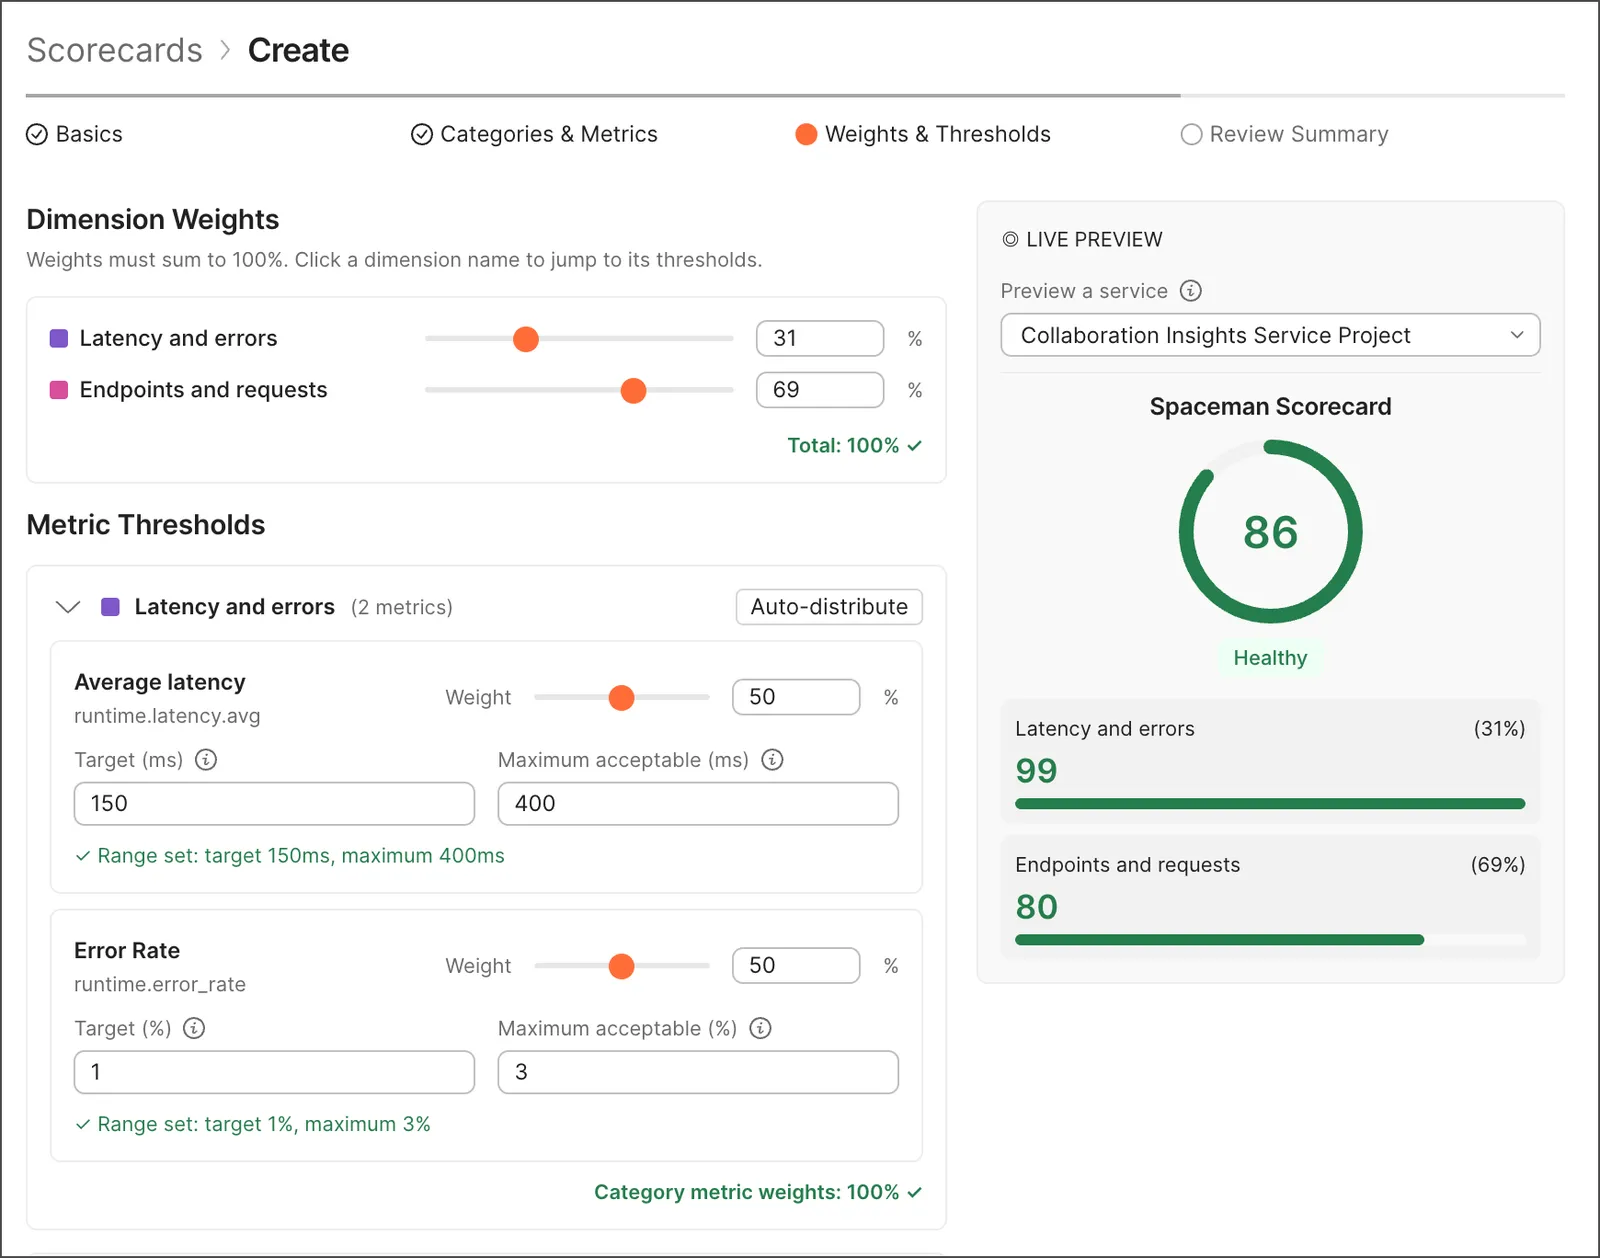The height and width of the screenshot is (1258, 1600).
Task: Go to the Categories & Metrics step
Action: [x=534, y=134]
